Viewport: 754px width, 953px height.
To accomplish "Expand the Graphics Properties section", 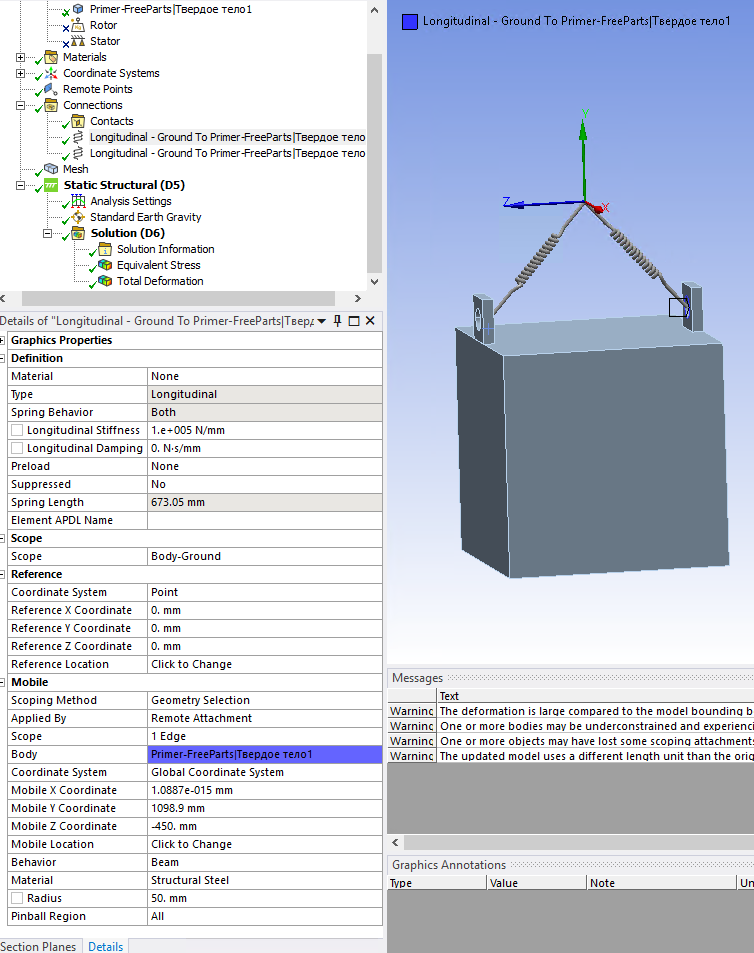I will tap(2, 340).
